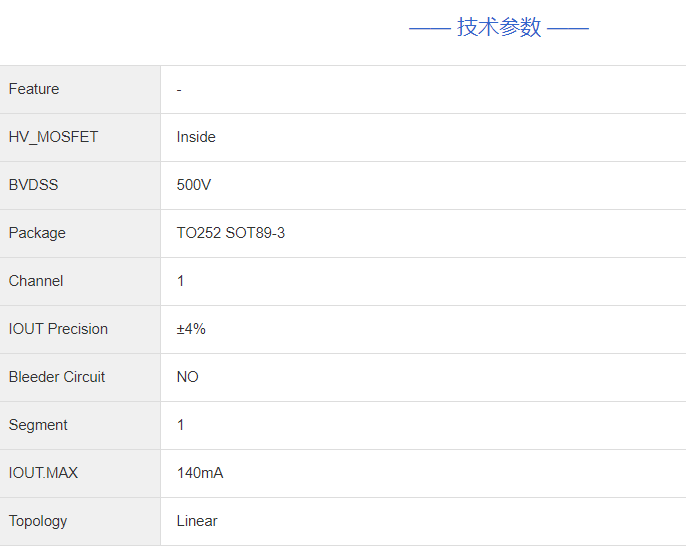
Task: Click the 500V BVDSS value
Action: (x=194, y=185)
